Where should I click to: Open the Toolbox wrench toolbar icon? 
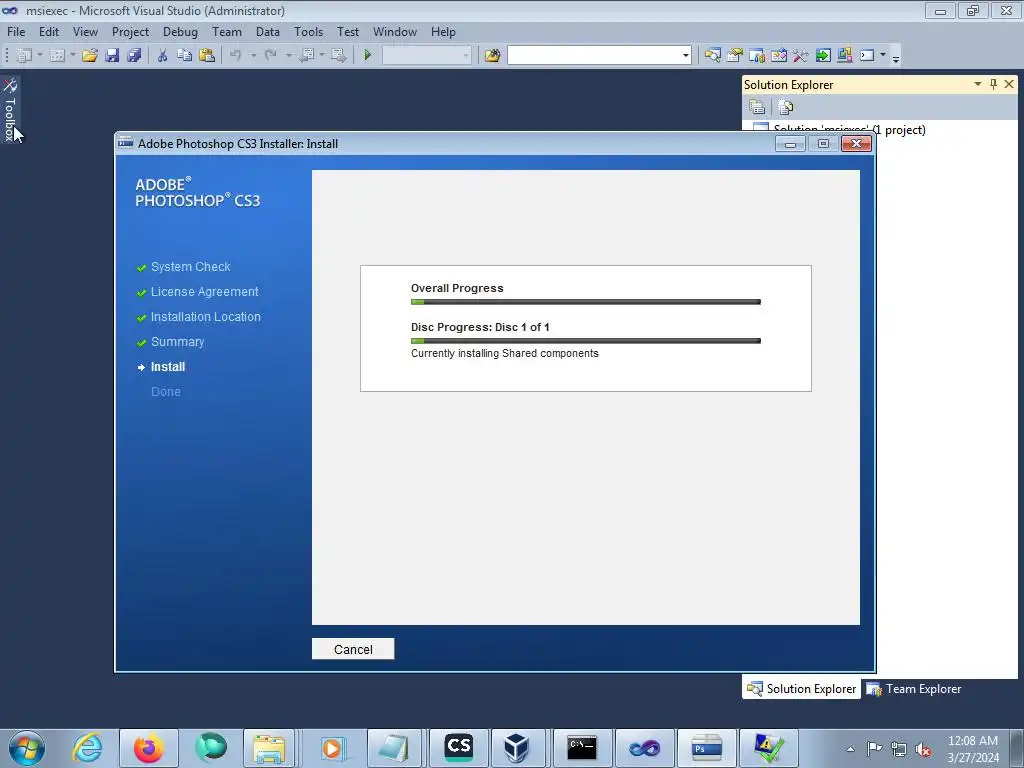[x=801, y=56]
